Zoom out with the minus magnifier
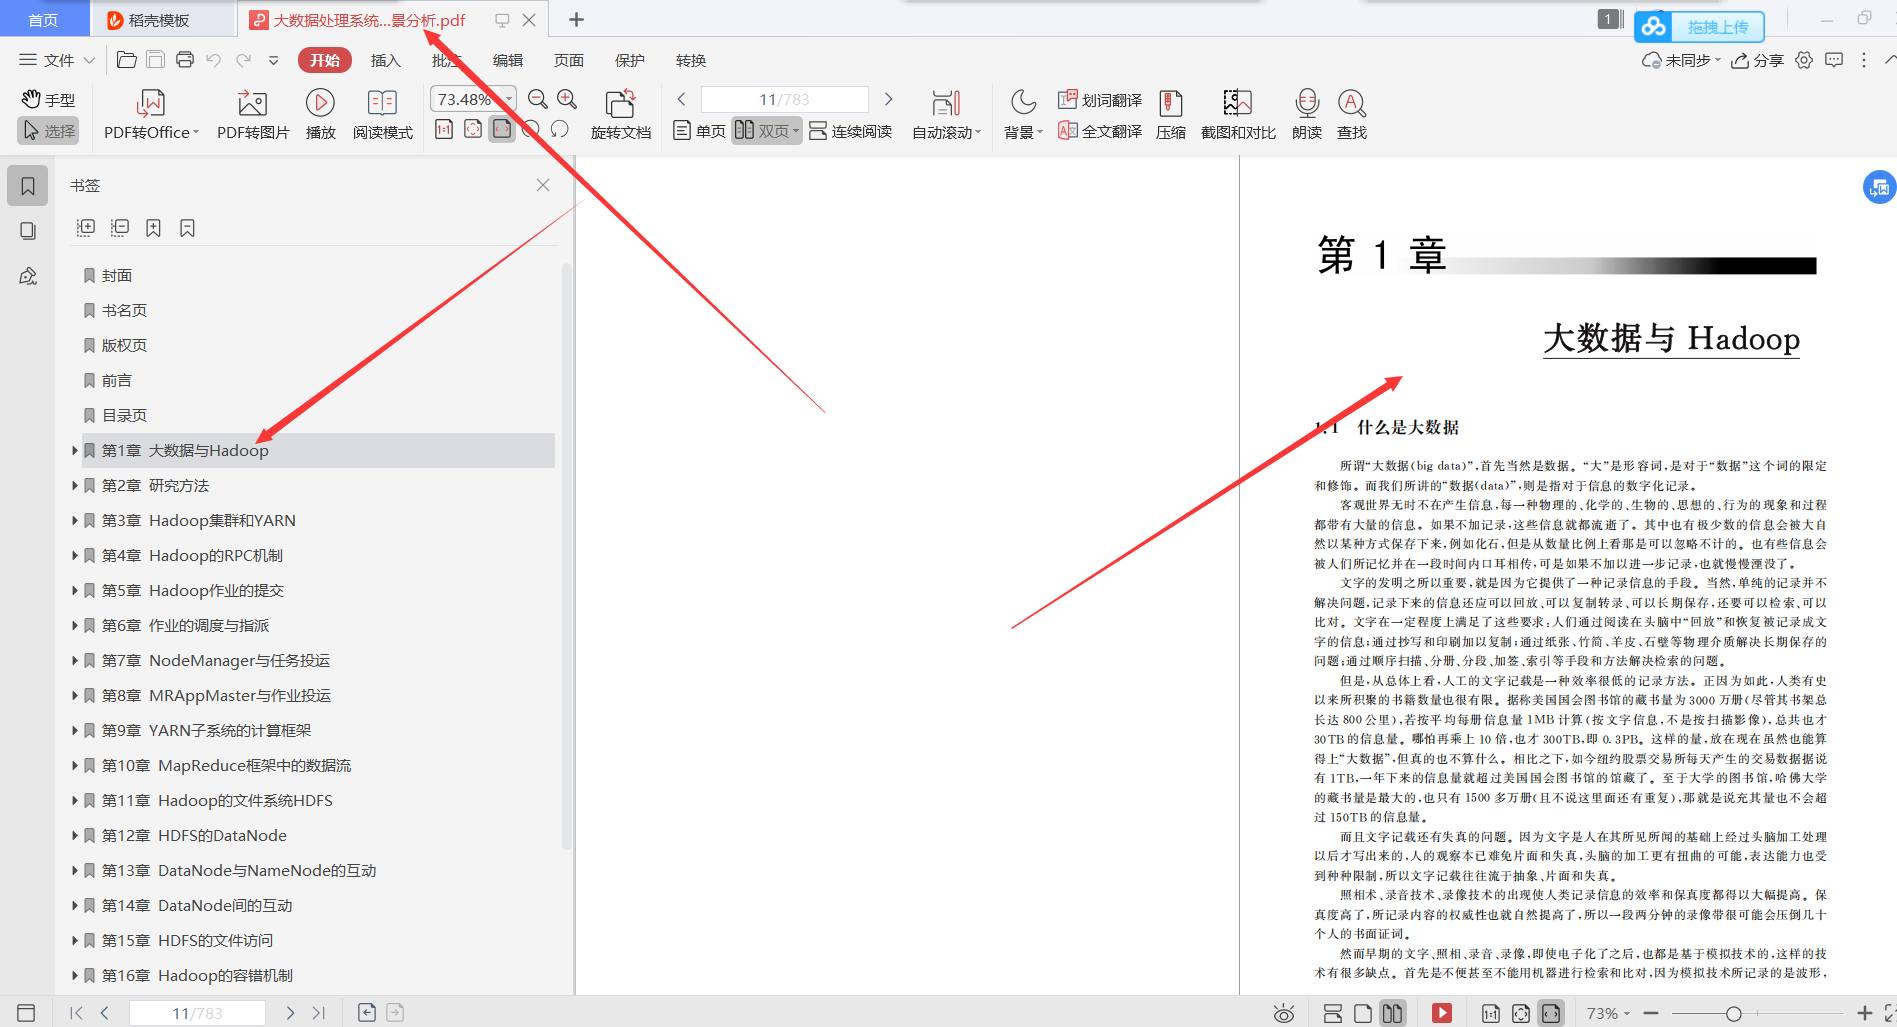Screen dimensions: 1897x1027 point(538,99)
